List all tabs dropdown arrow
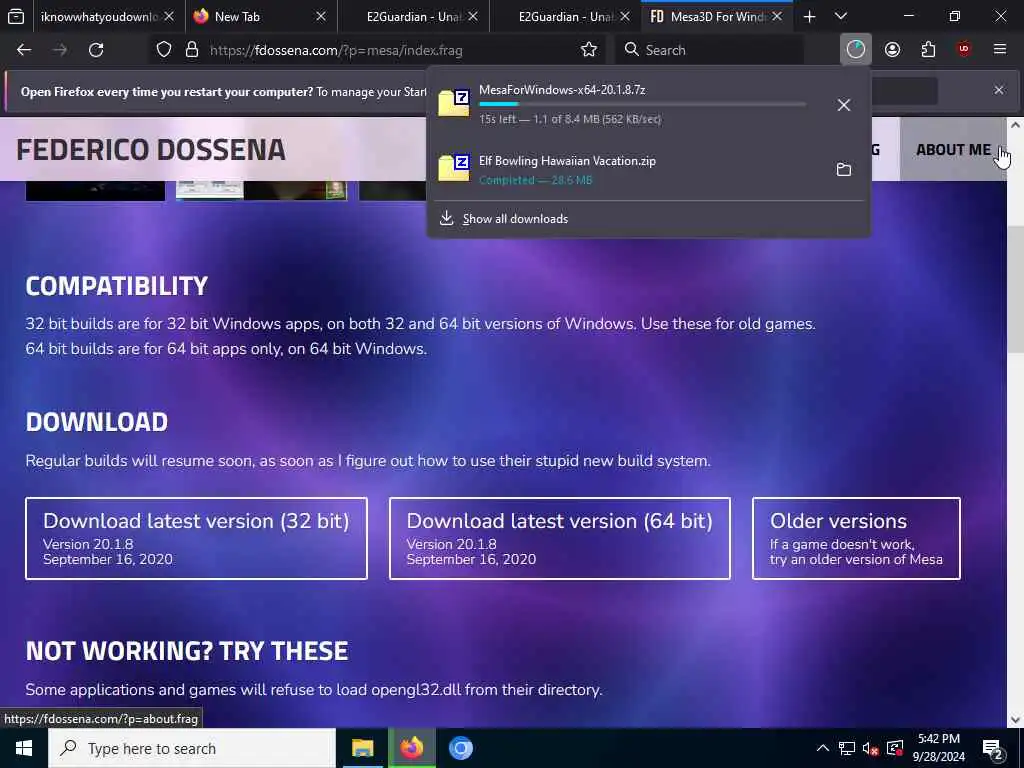1024x768 pixels. [841, 16]
